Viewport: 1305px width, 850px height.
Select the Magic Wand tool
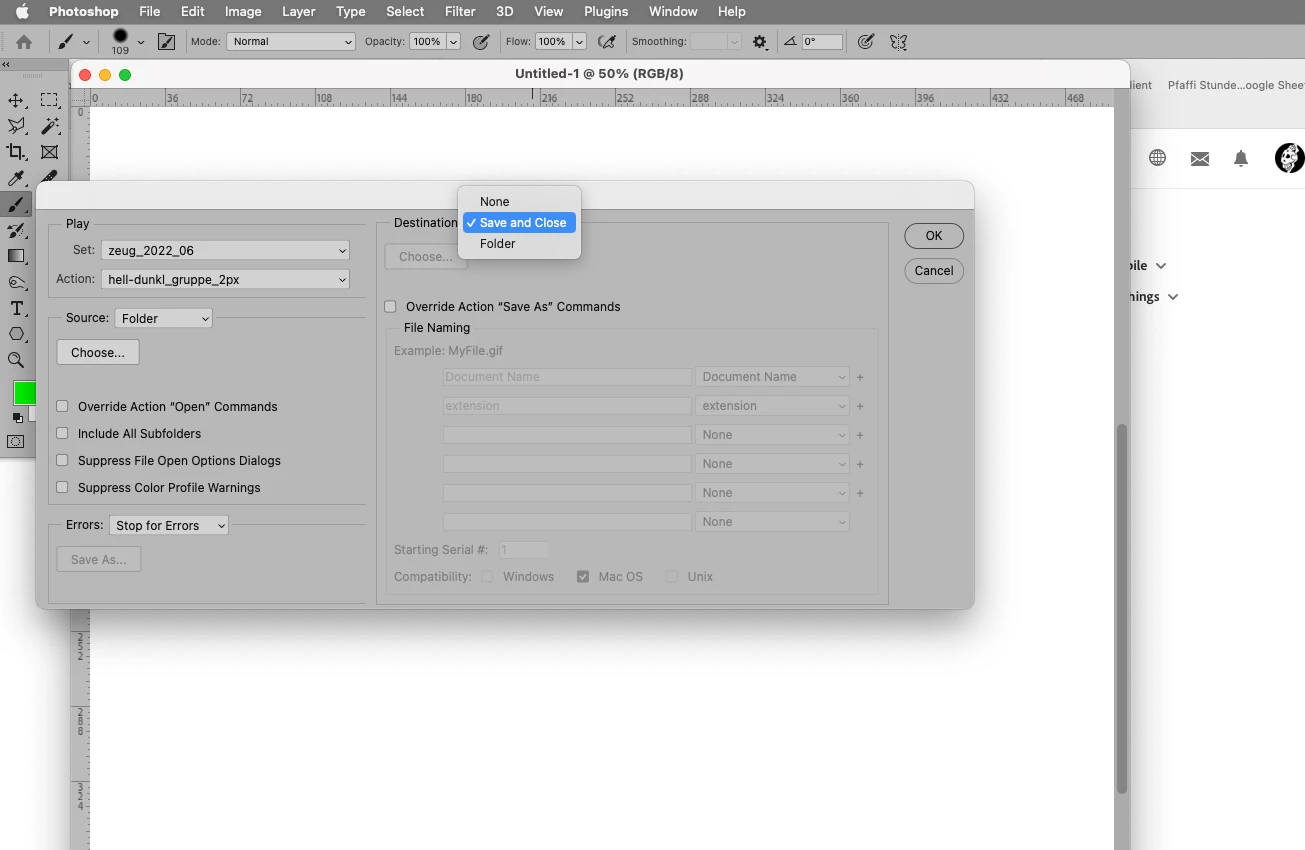coord(50,126)
